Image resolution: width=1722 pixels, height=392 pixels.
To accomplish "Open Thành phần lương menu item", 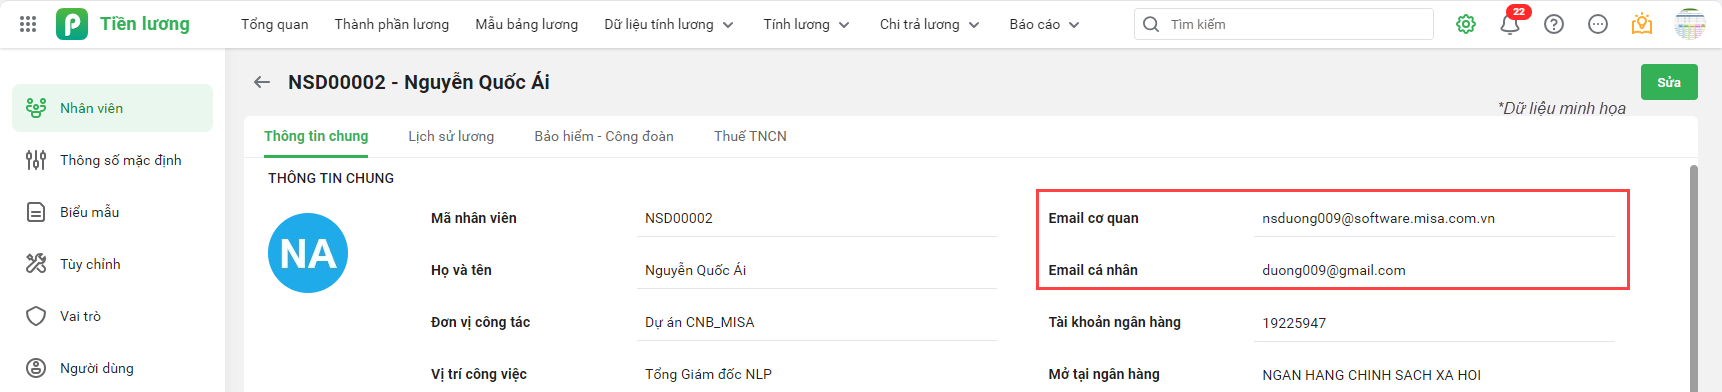I will pyautogui.click(x=392, y=24).
